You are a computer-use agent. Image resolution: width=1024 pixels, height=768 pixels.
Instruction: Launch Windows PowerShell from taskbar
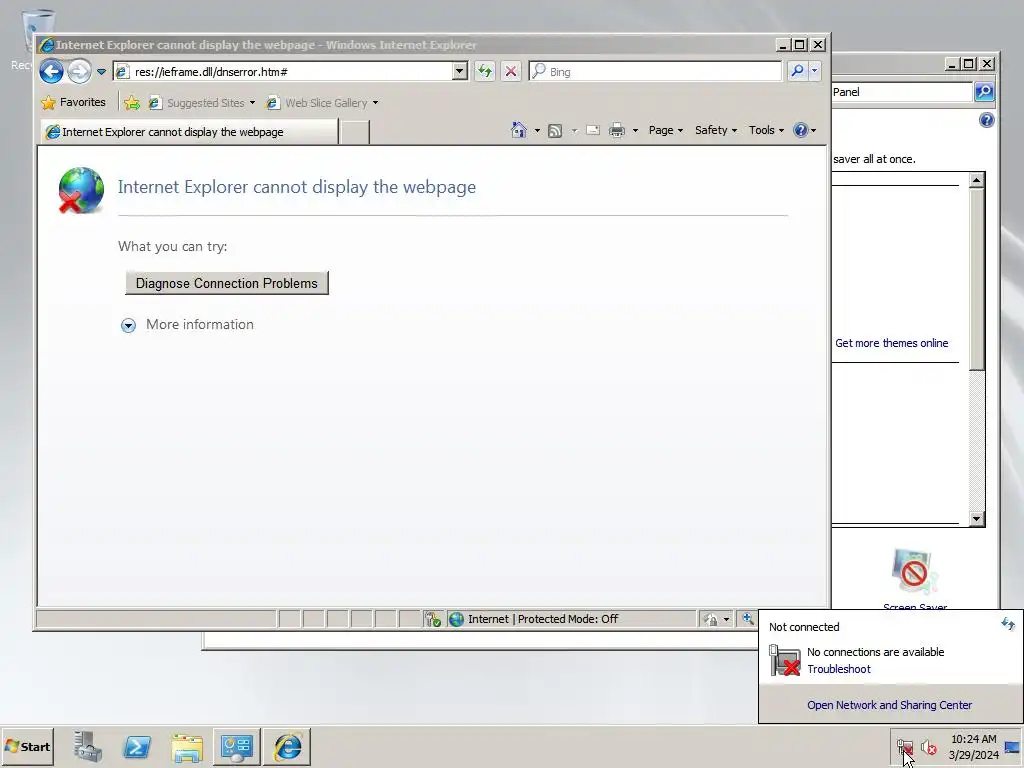point(137,746)
